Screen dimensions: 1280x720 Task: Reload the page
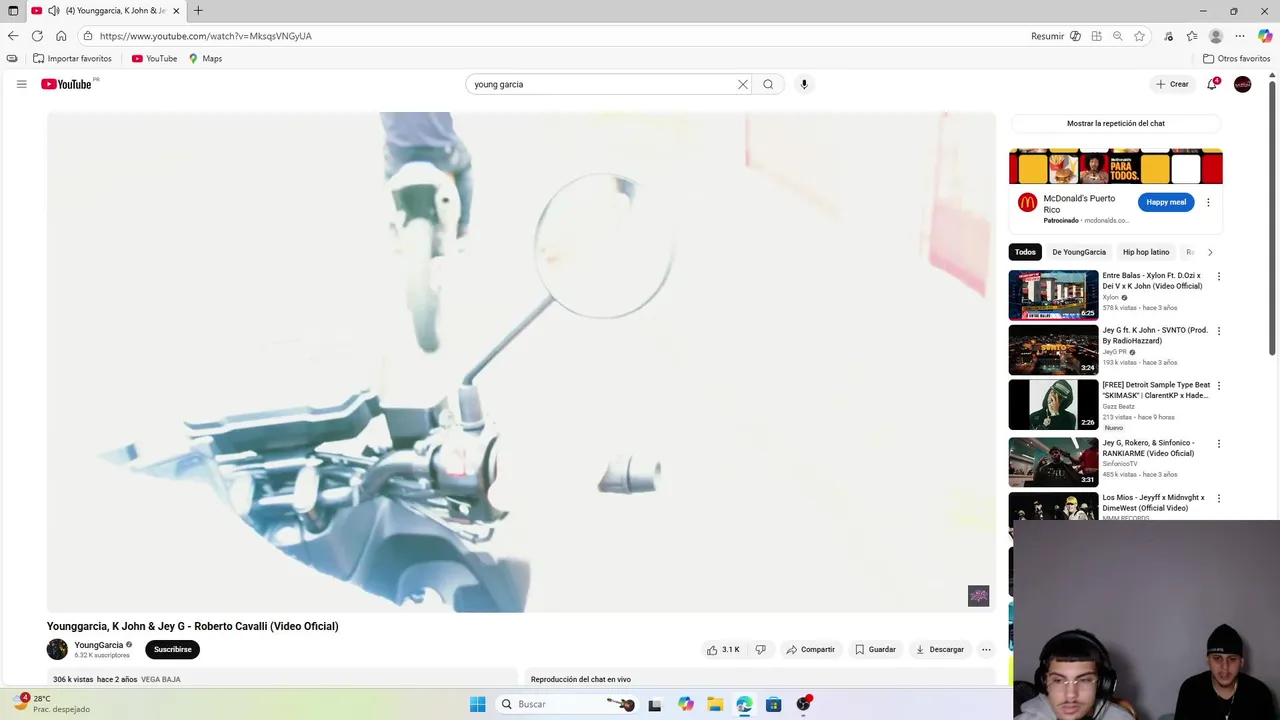37,36
